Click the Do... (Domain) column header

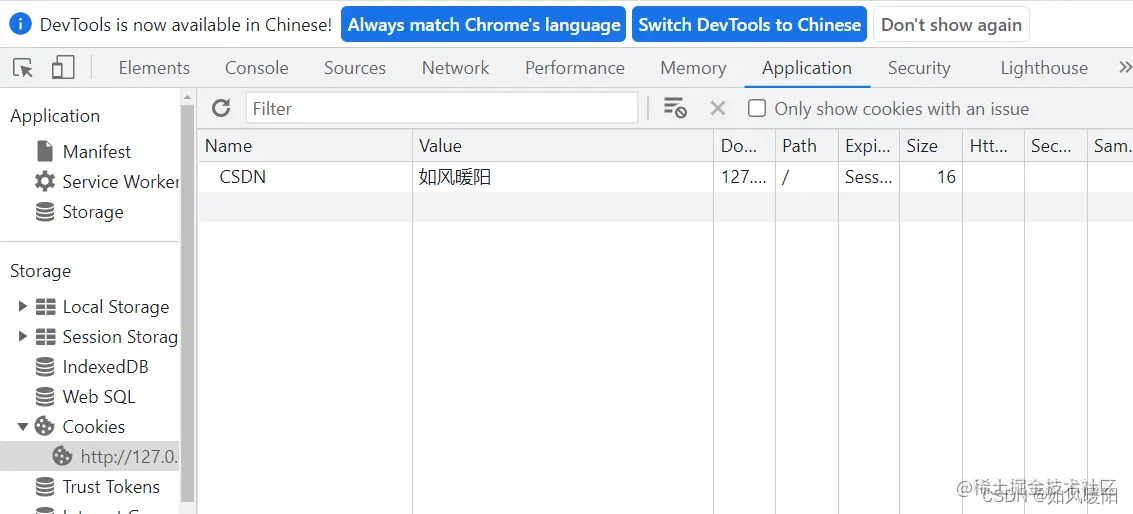744,145
